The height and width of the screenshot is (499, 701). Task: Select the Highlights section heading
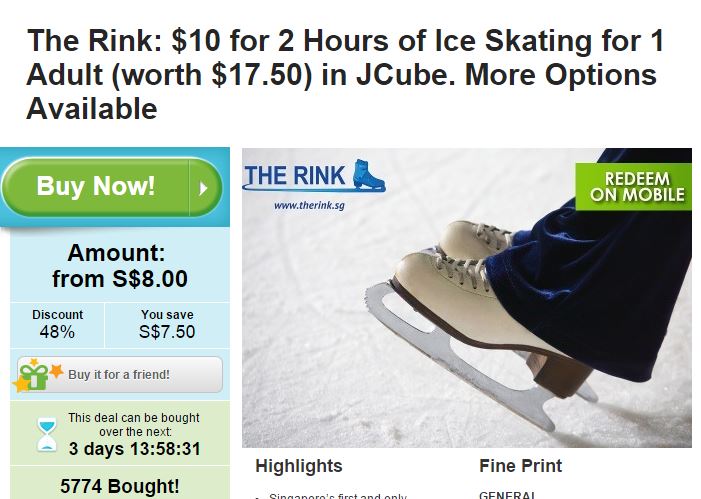point(299,466)
